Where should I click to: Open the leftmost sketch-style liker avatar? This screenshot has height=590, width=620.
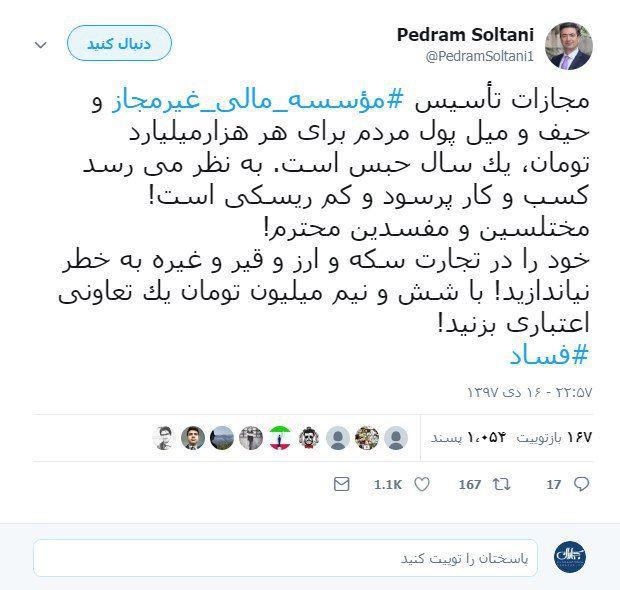tap(164, 438)
